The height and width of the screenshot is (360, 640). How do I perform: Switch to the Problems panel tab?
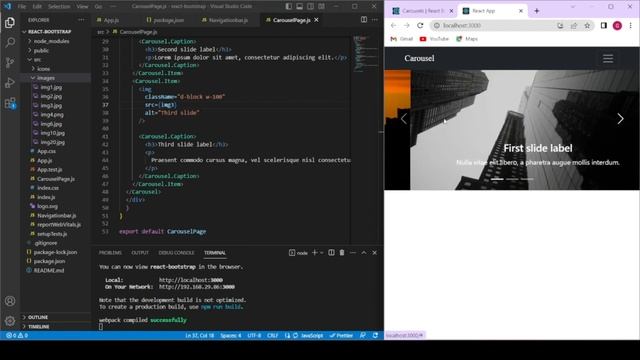point(110,253)
